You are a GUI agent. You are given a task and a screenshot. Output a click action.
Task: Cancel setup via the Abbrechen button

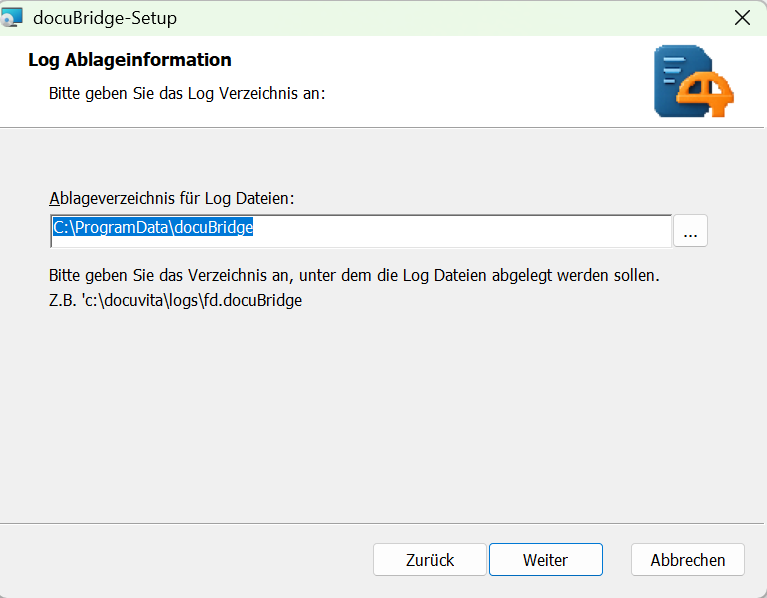click(x=688, y=560)
